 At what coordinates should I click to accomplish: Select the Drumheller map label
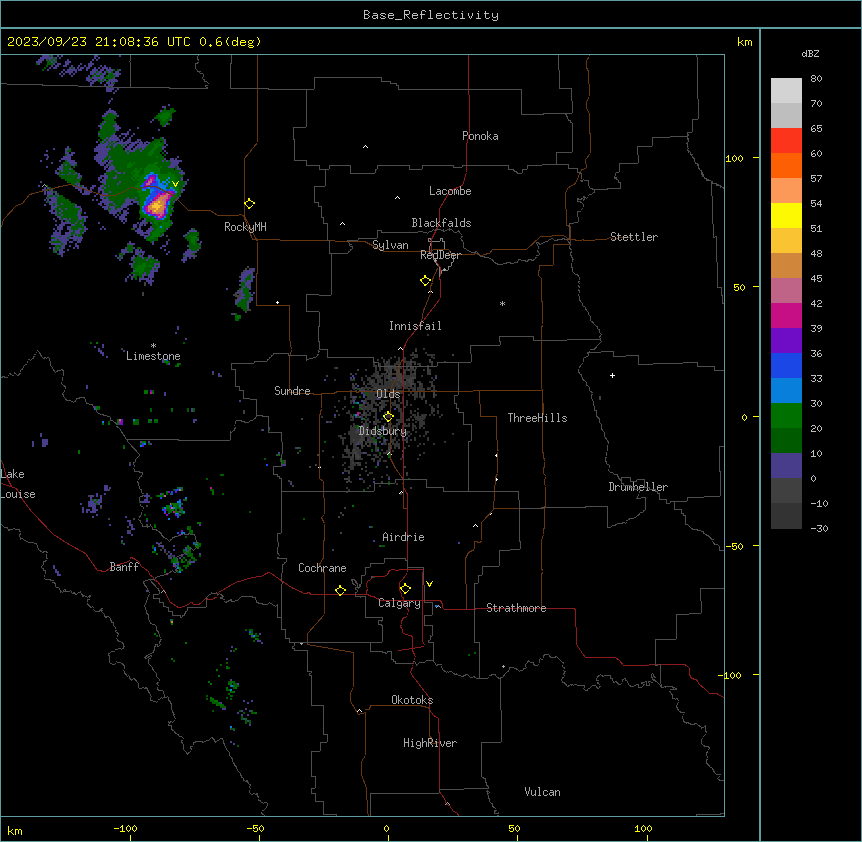[638, 487]
